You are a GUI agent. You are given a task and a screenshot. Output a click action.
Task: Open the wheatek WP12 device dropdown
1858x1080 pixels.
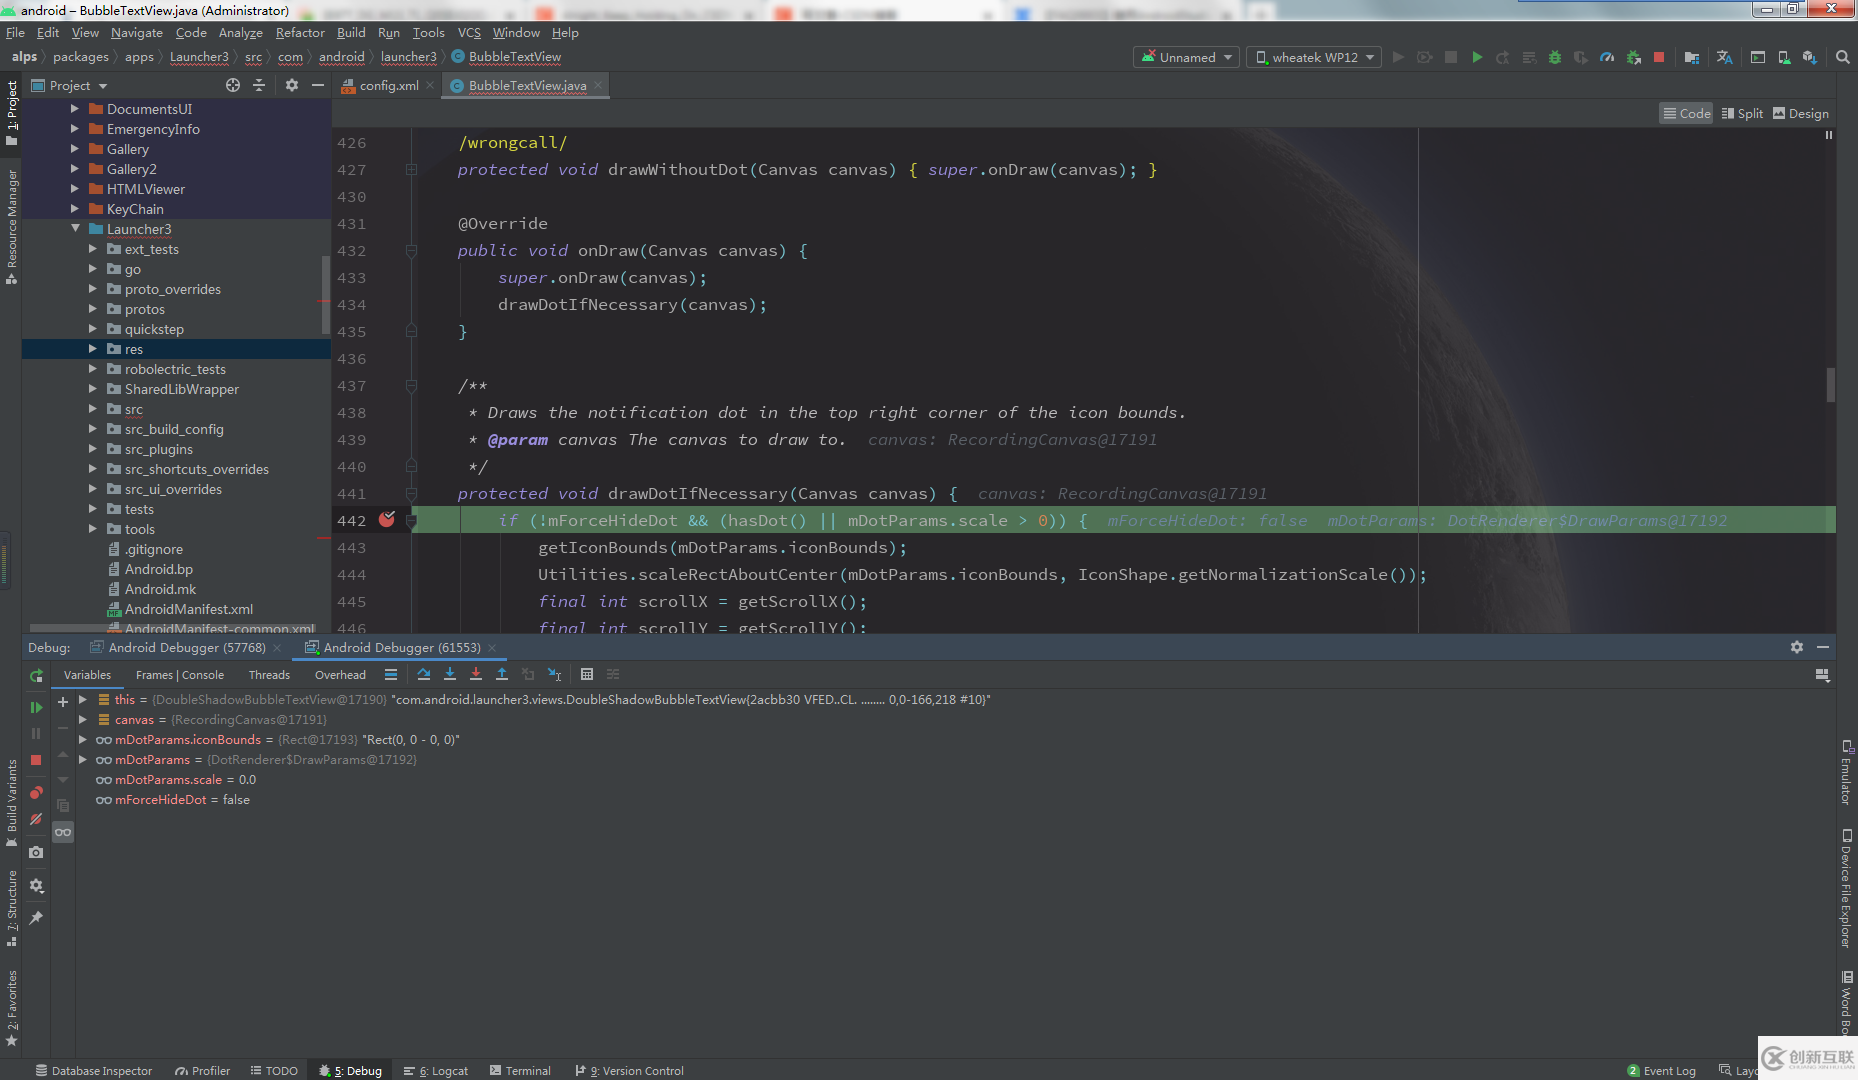pos(1314,58)
